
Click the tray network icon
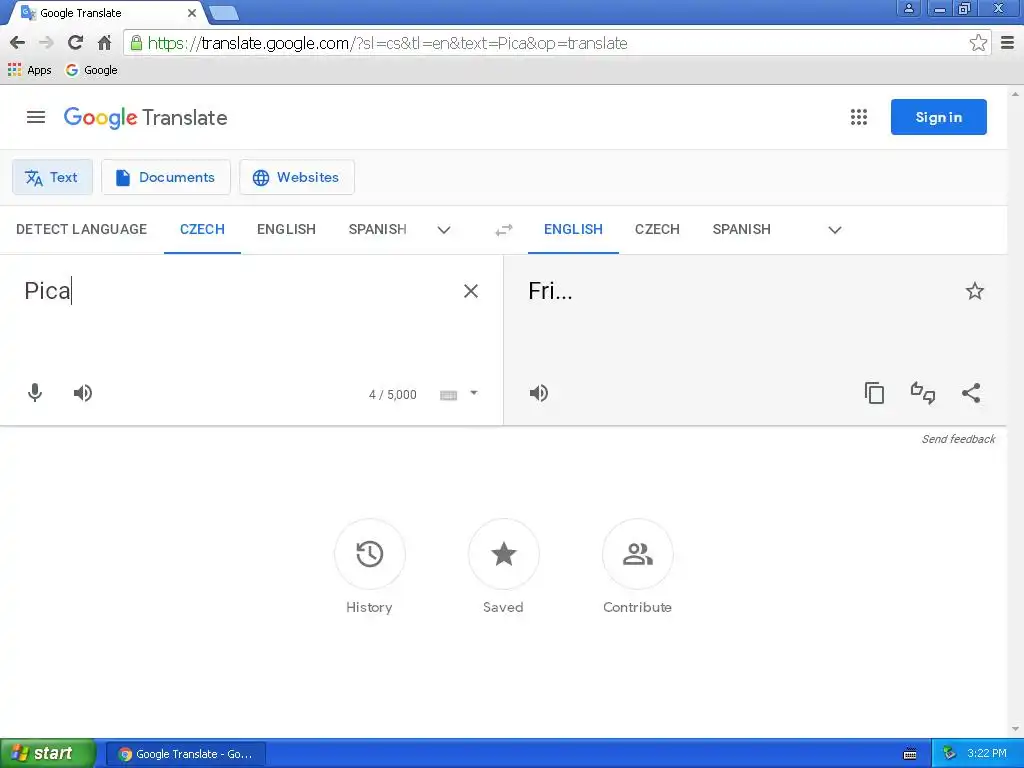950,754
